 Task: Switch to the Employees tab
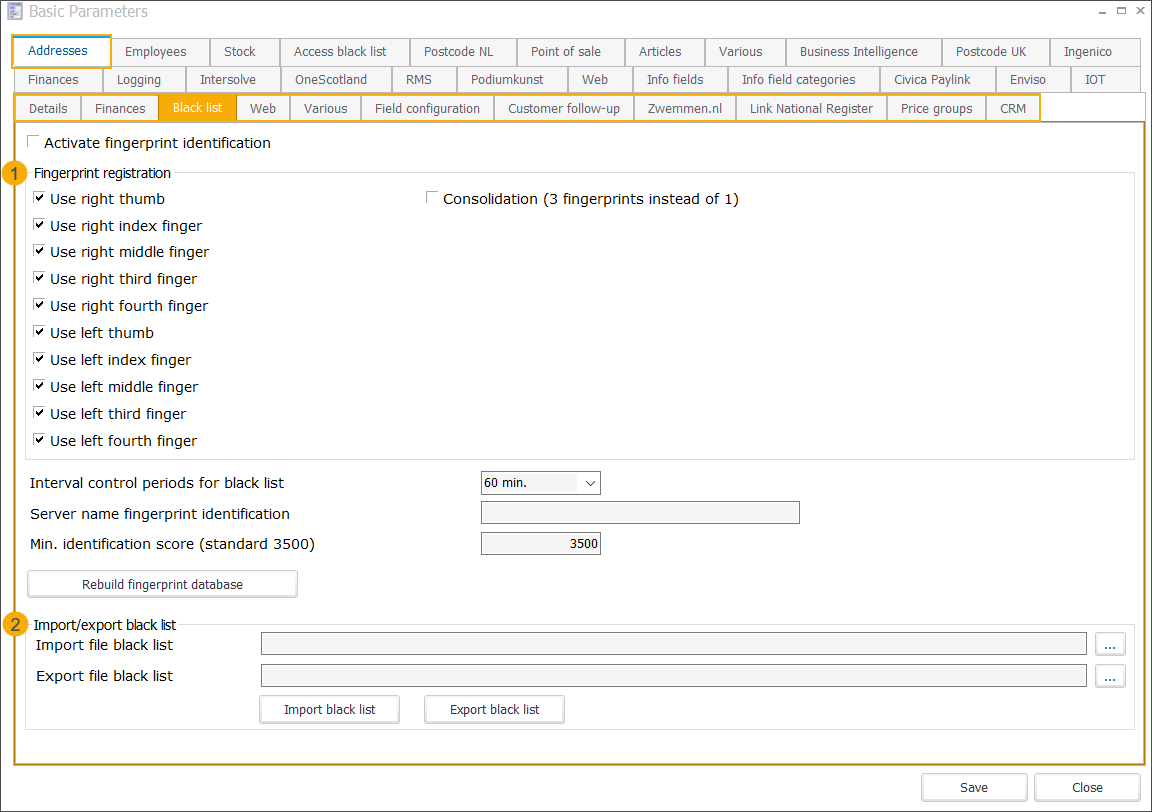click(155, 52)
